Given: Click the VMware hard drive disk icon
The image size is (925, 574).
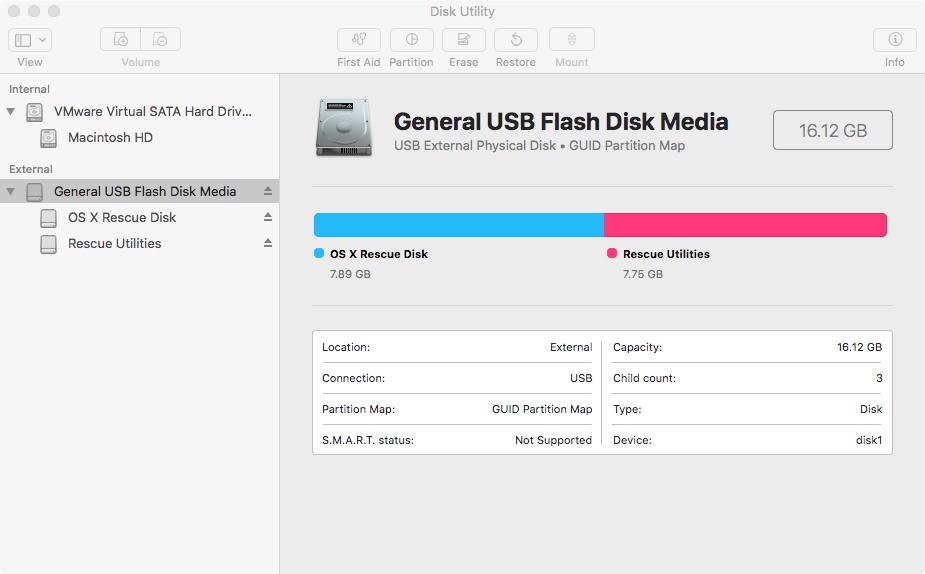Looking at the screenshot, I should click(35, 112).
